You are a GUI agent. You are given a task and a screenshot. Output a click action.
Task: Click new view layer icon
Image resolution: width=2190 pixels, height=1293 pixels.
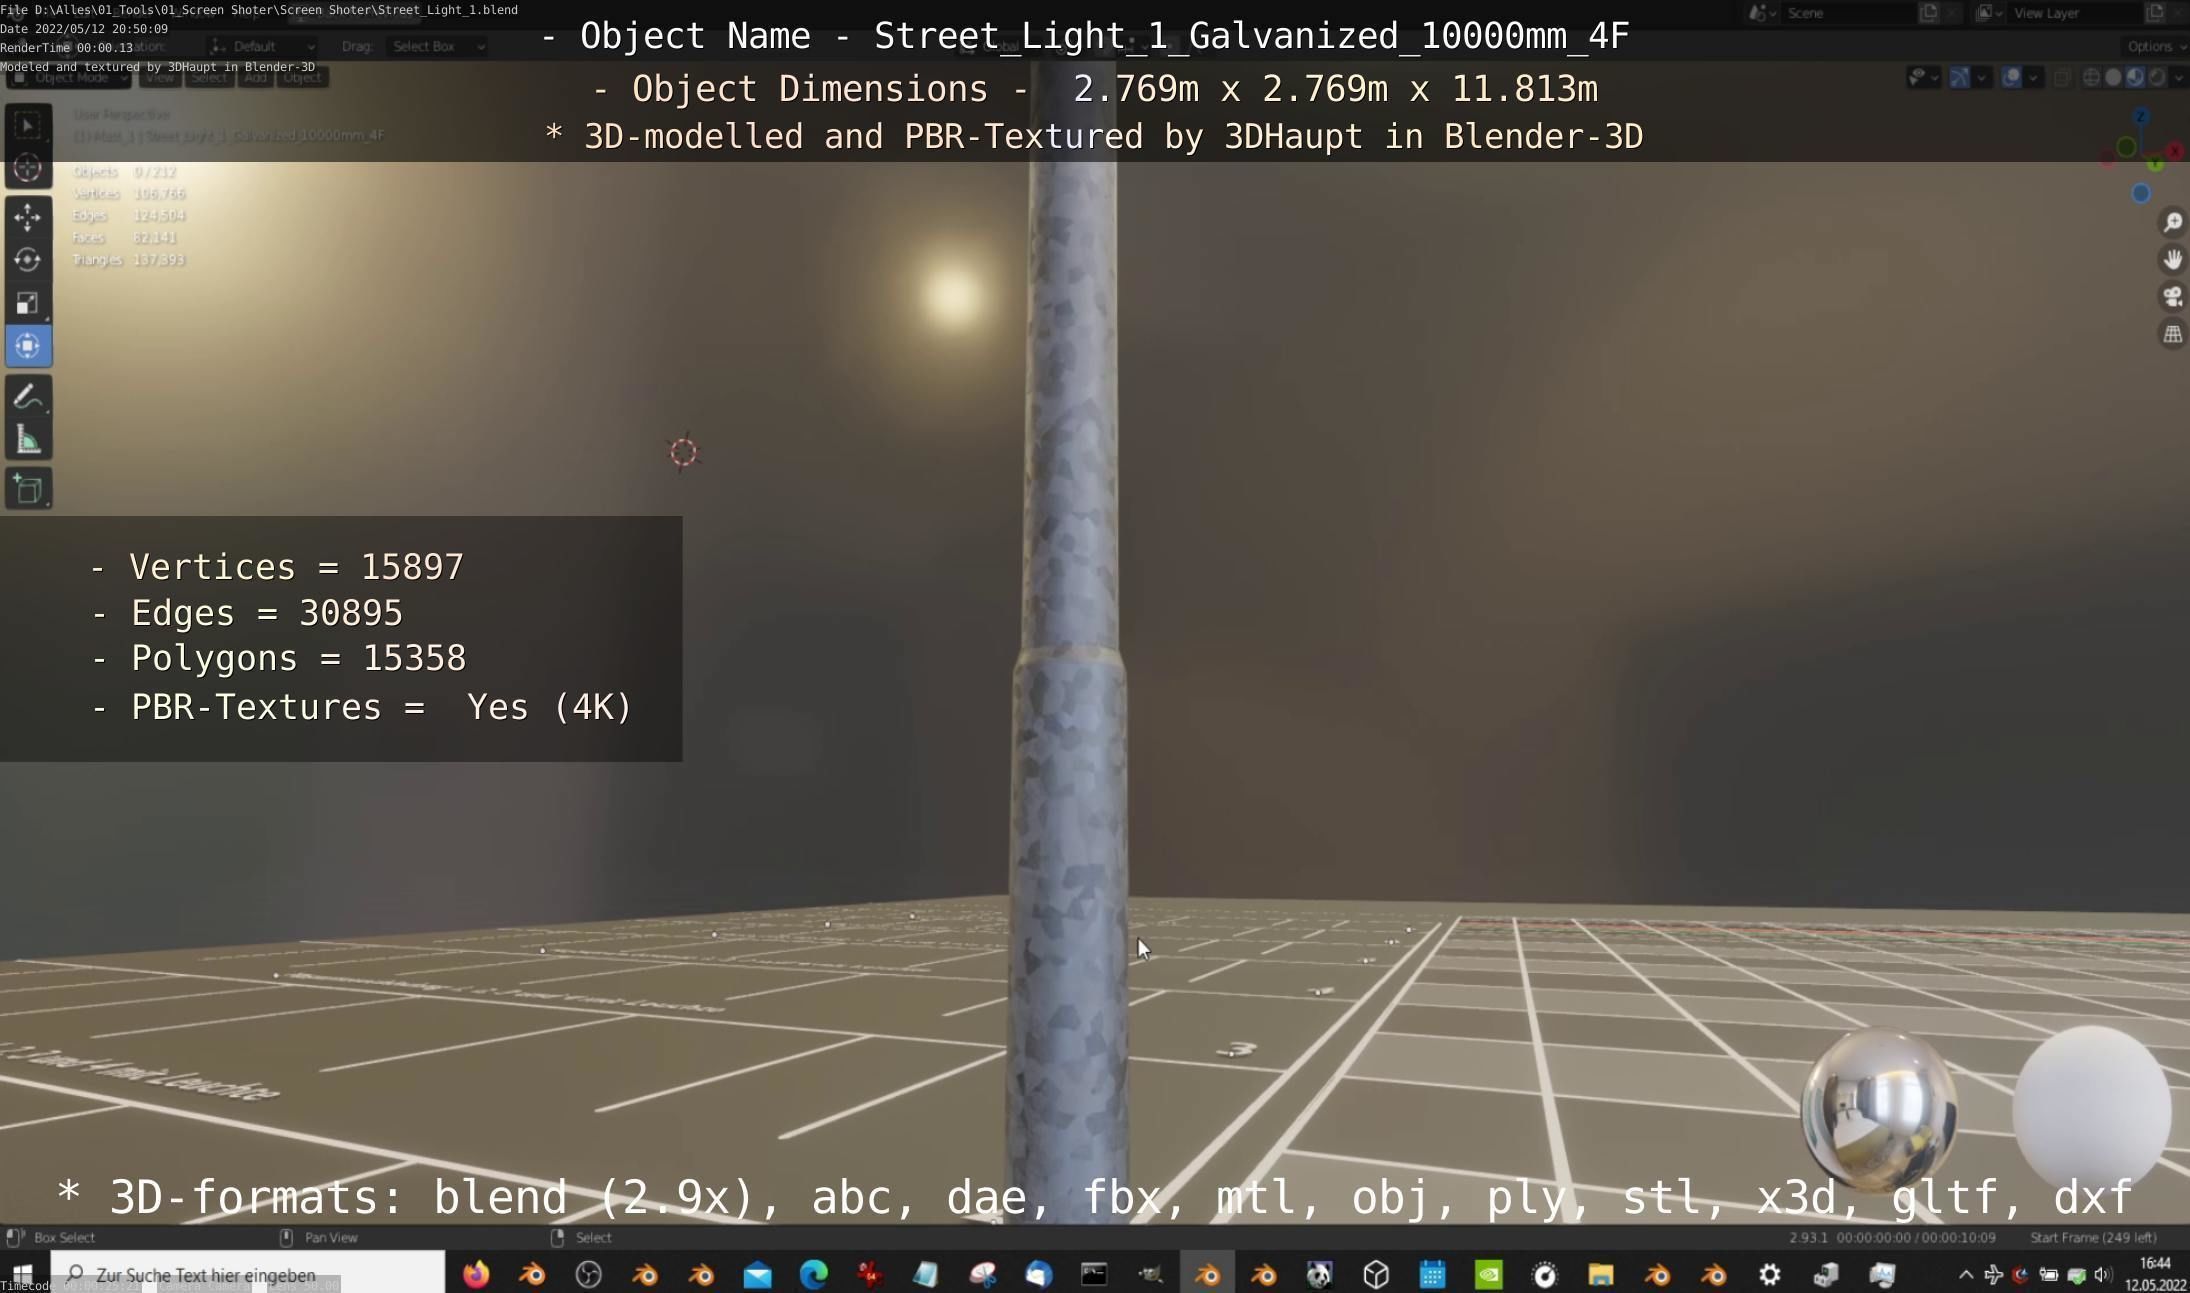[2155, 13]
